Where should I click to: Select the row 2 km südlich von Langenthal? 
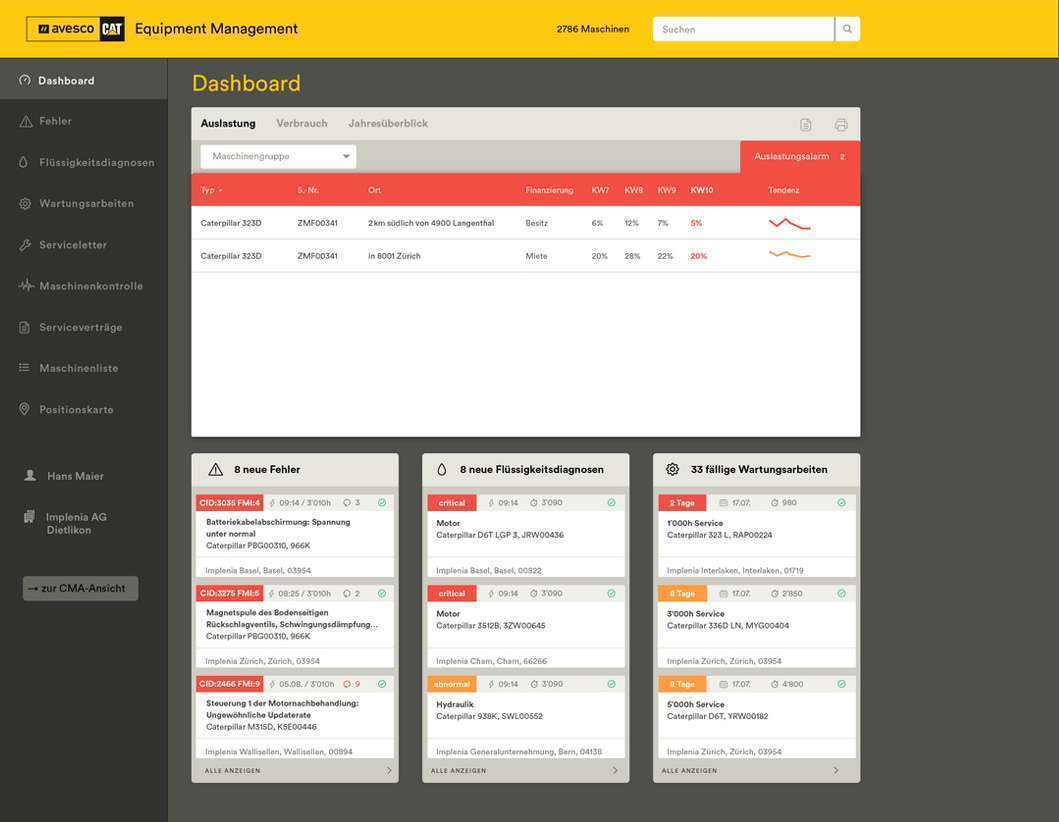525,223
